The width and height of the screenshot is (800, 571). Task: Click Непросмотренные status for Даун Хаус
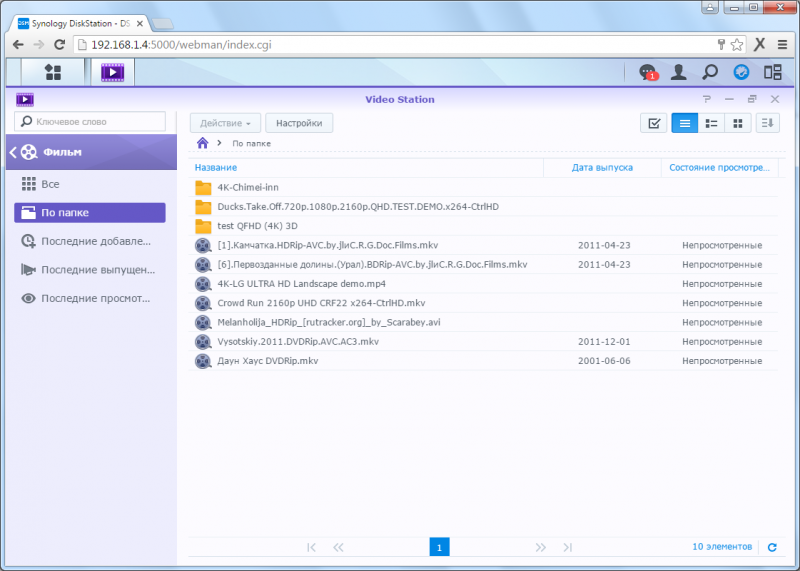tap(722, 361)
